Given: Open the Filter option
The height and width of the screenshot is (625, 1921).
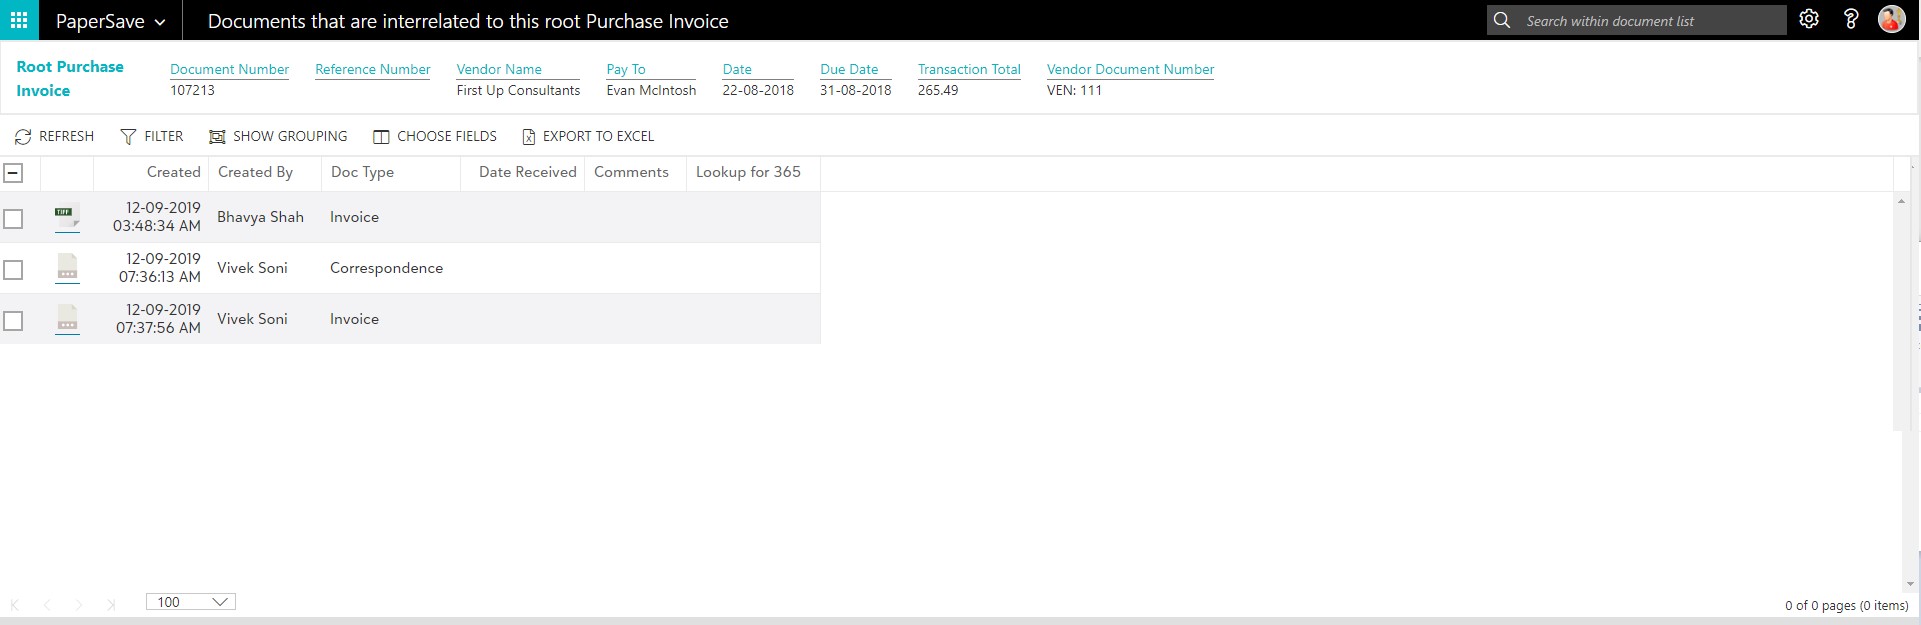Looking at the screenshot, I should 152,136.
